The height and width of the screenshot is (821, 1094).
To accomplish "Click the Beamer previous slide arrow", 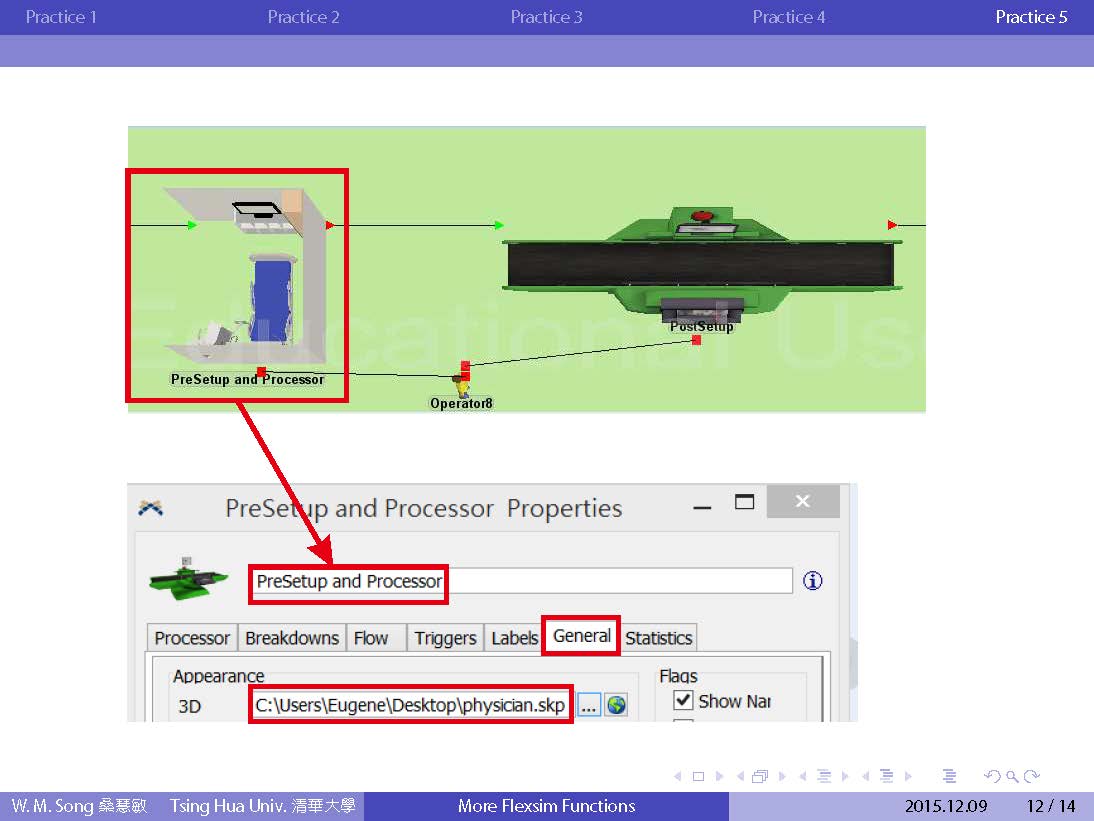I will point(677,776).
